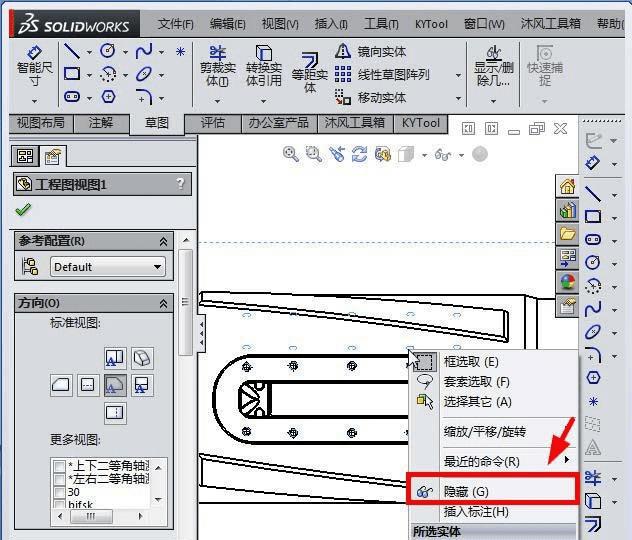The image size is (632, 540).
Task: Collapse the 参考配置(R) section
Action: click(163, 241)
